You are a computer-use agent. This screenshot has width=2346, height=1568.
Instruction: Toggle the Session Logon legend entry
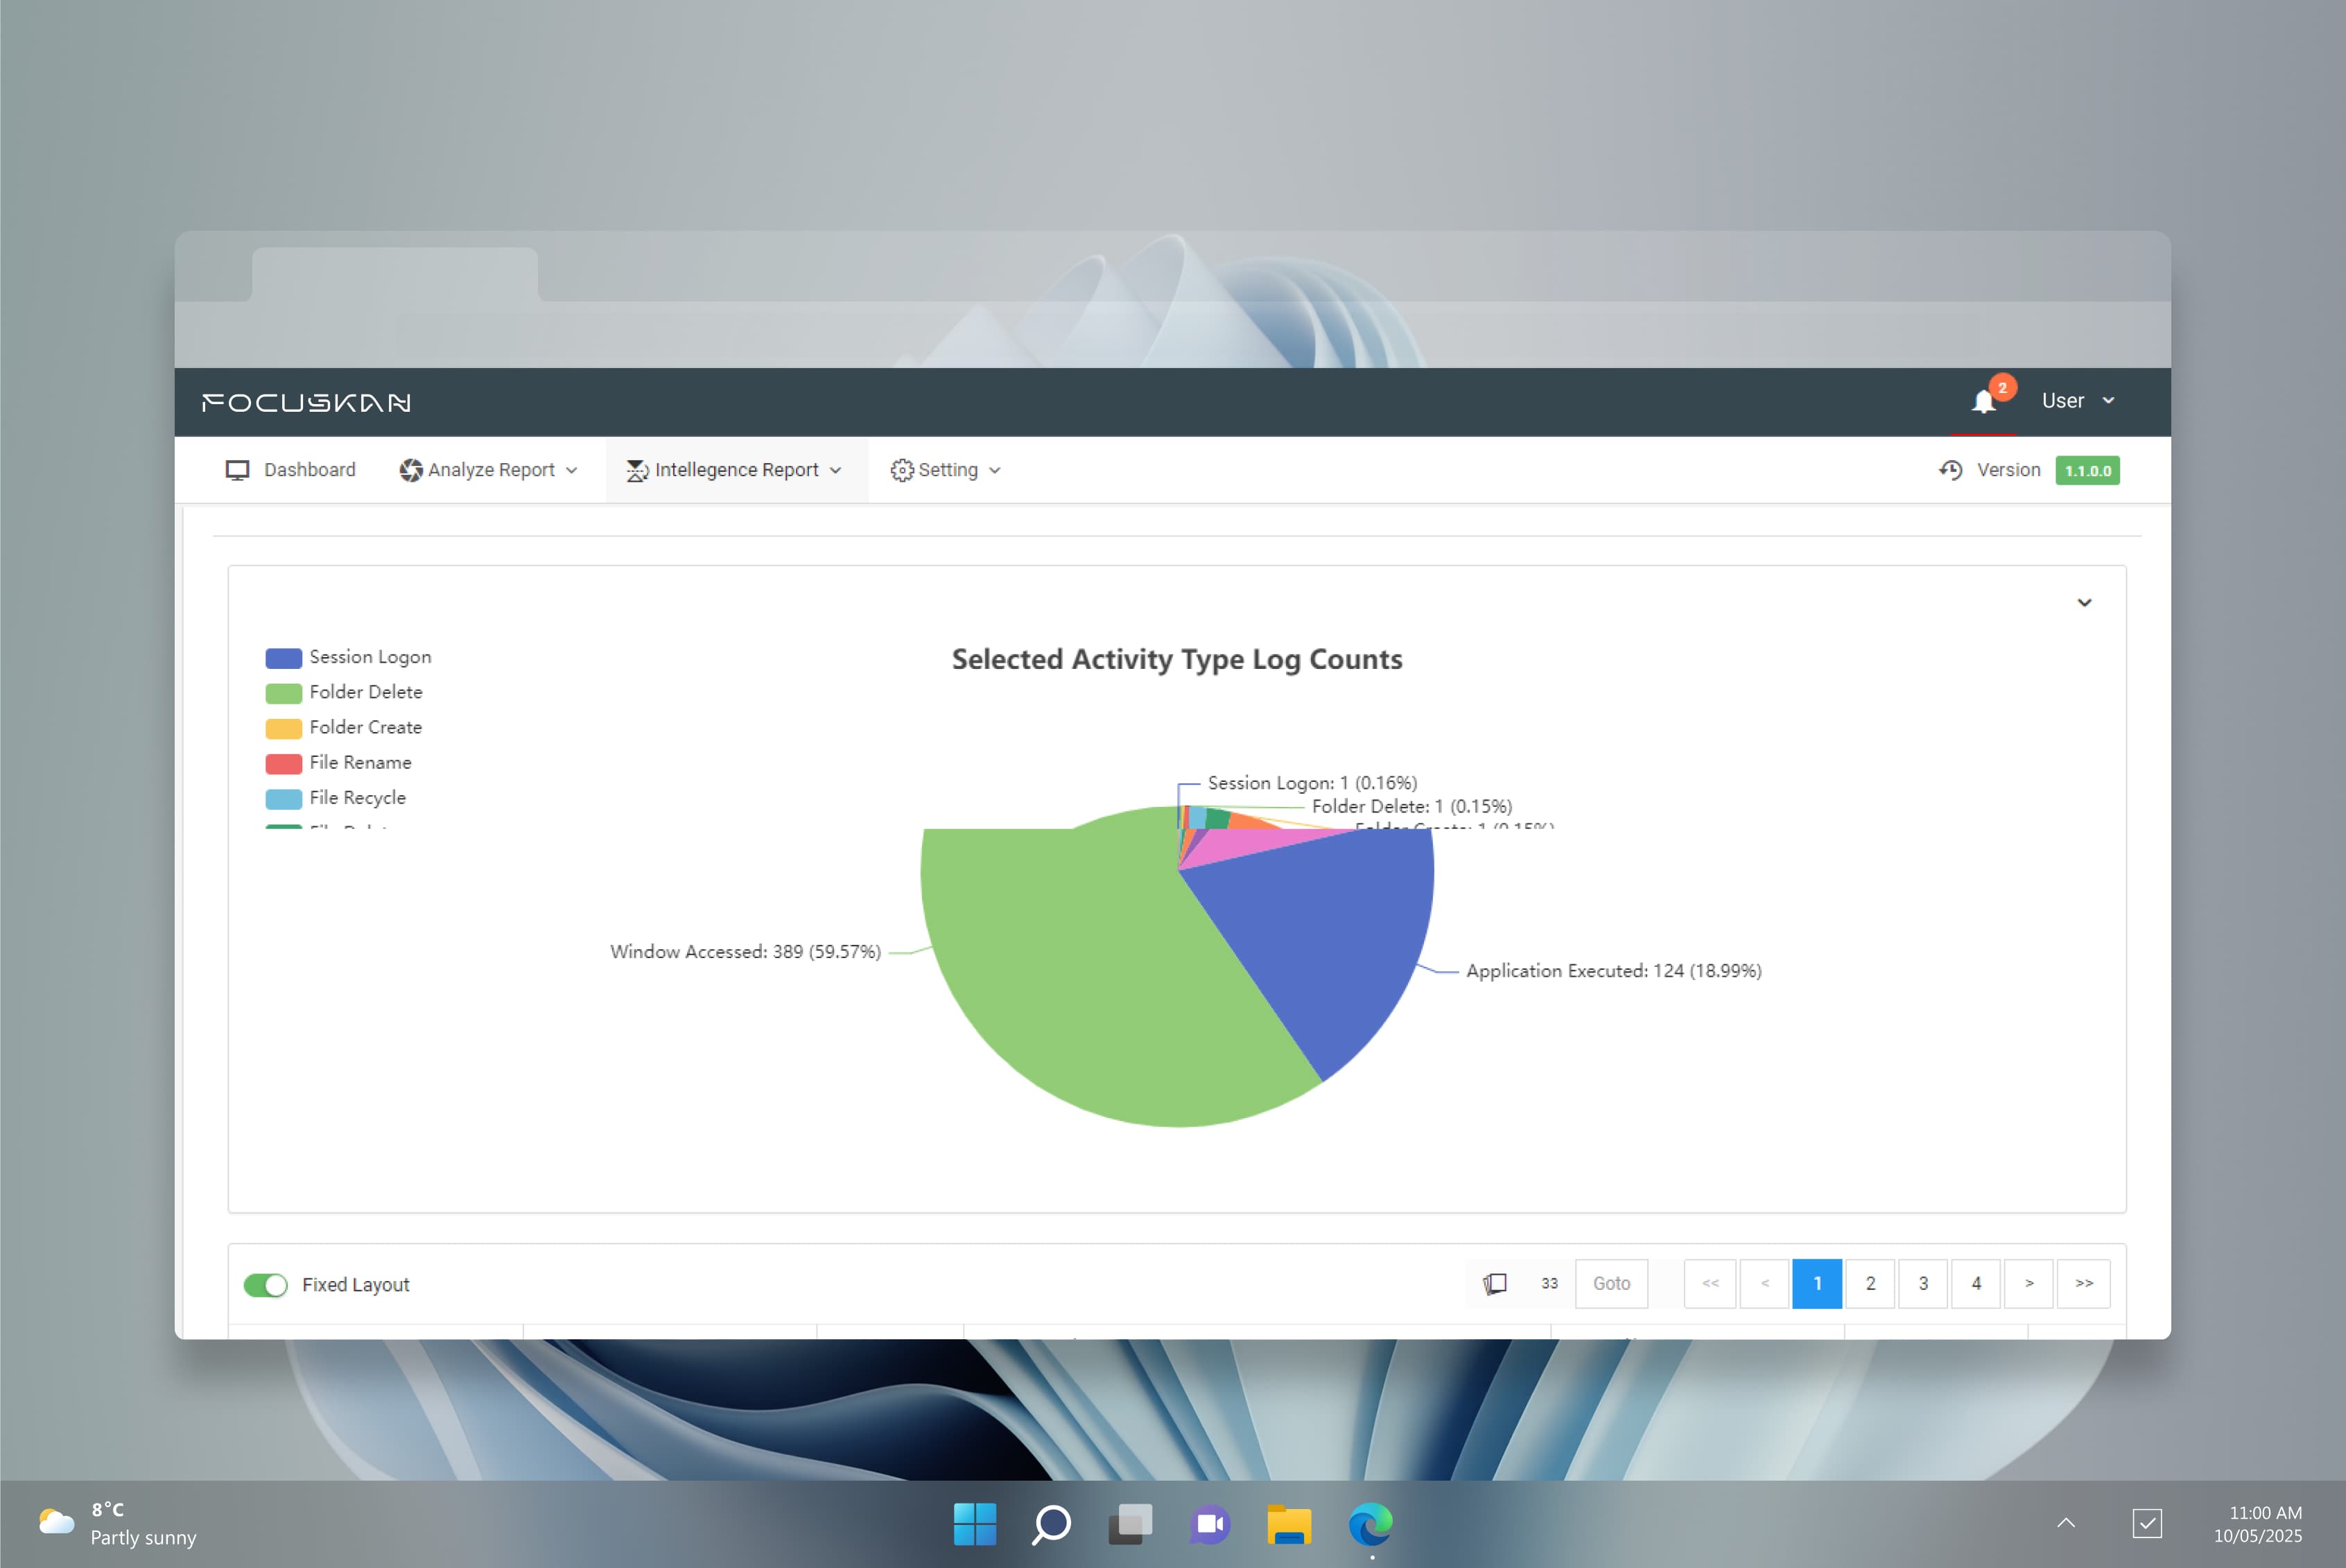[349, 657]
